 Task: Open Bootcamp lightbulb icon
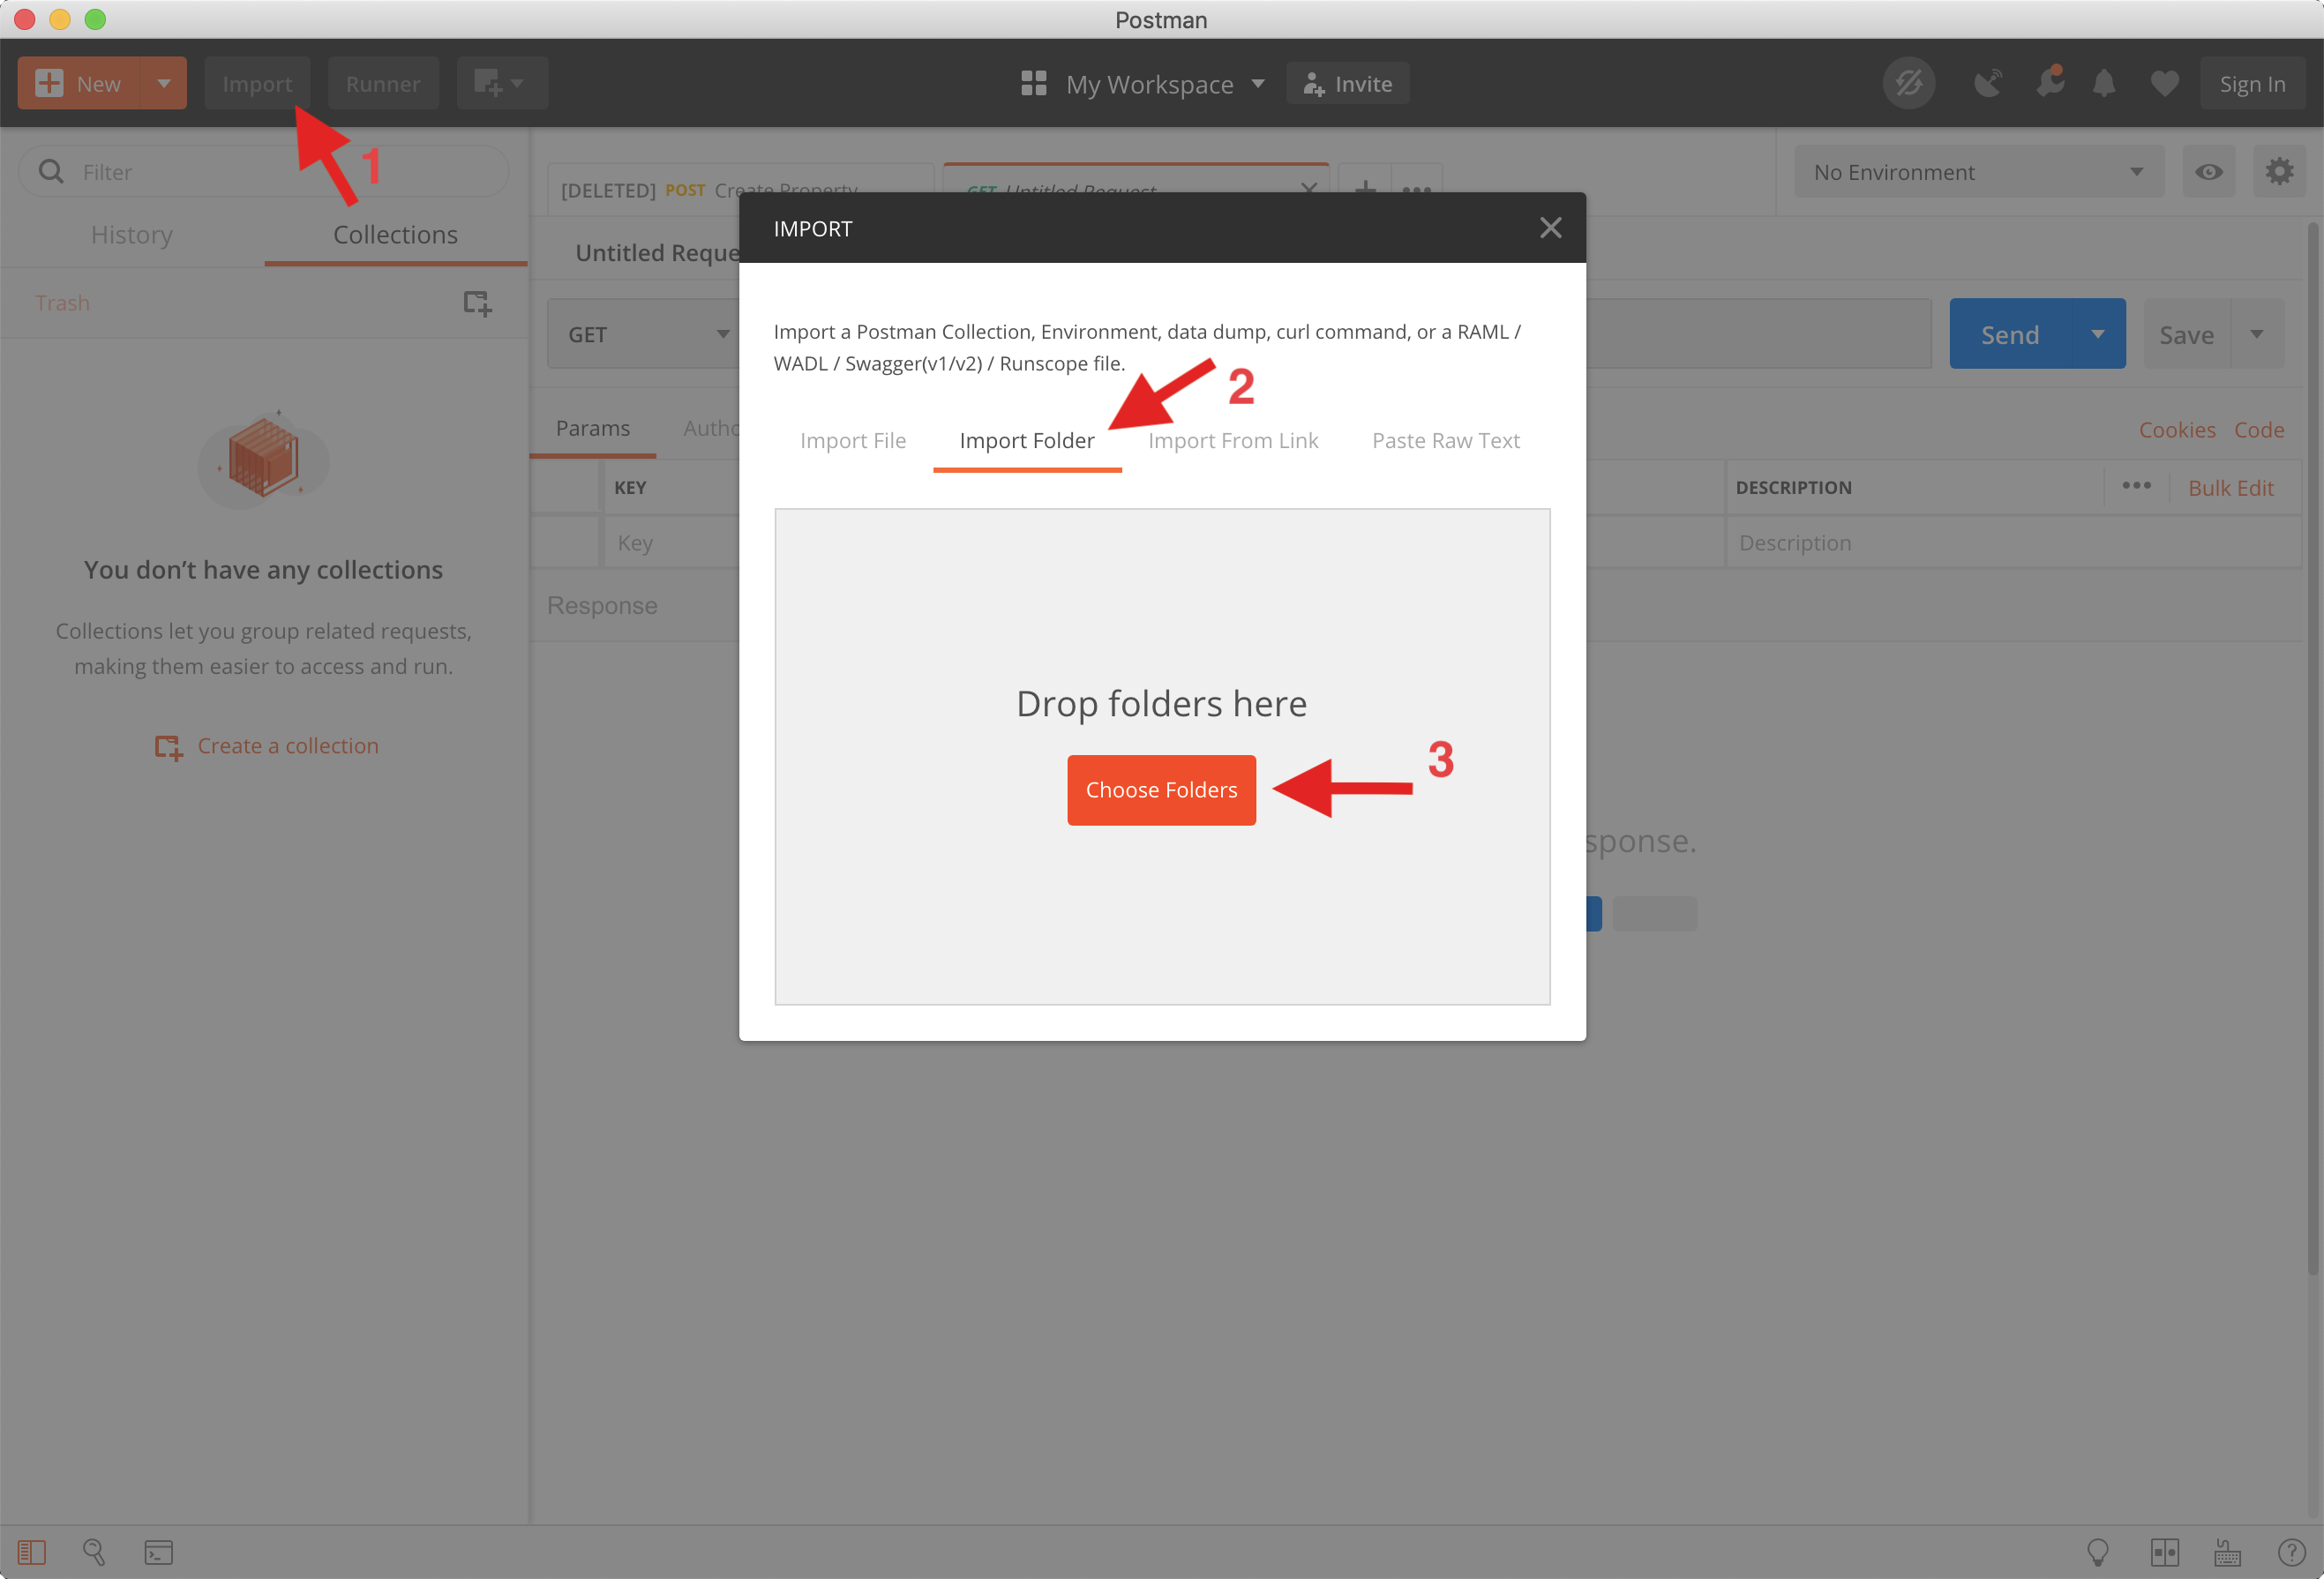2097,1551
